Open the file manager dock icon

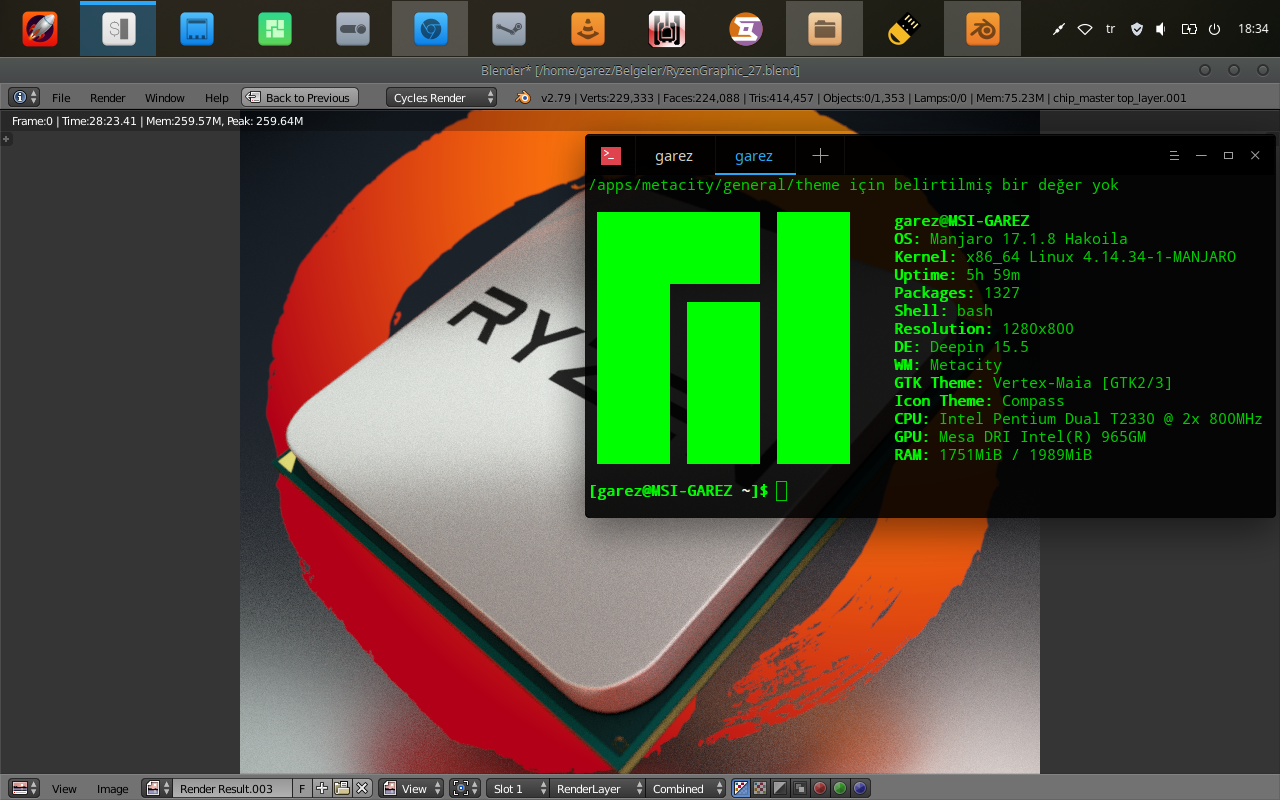pyautogui.click(x=824, y=29)
